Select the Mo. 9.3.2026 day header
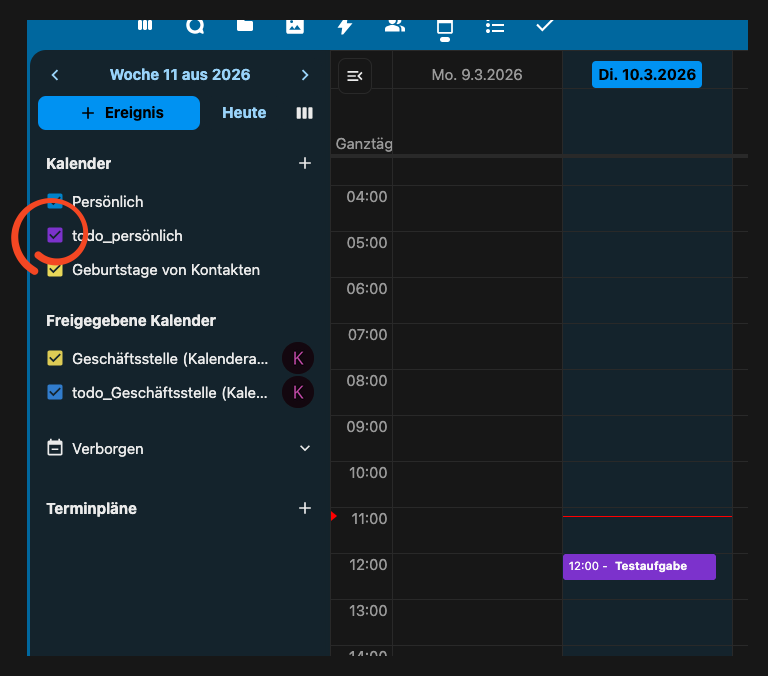 coord(477,75)
